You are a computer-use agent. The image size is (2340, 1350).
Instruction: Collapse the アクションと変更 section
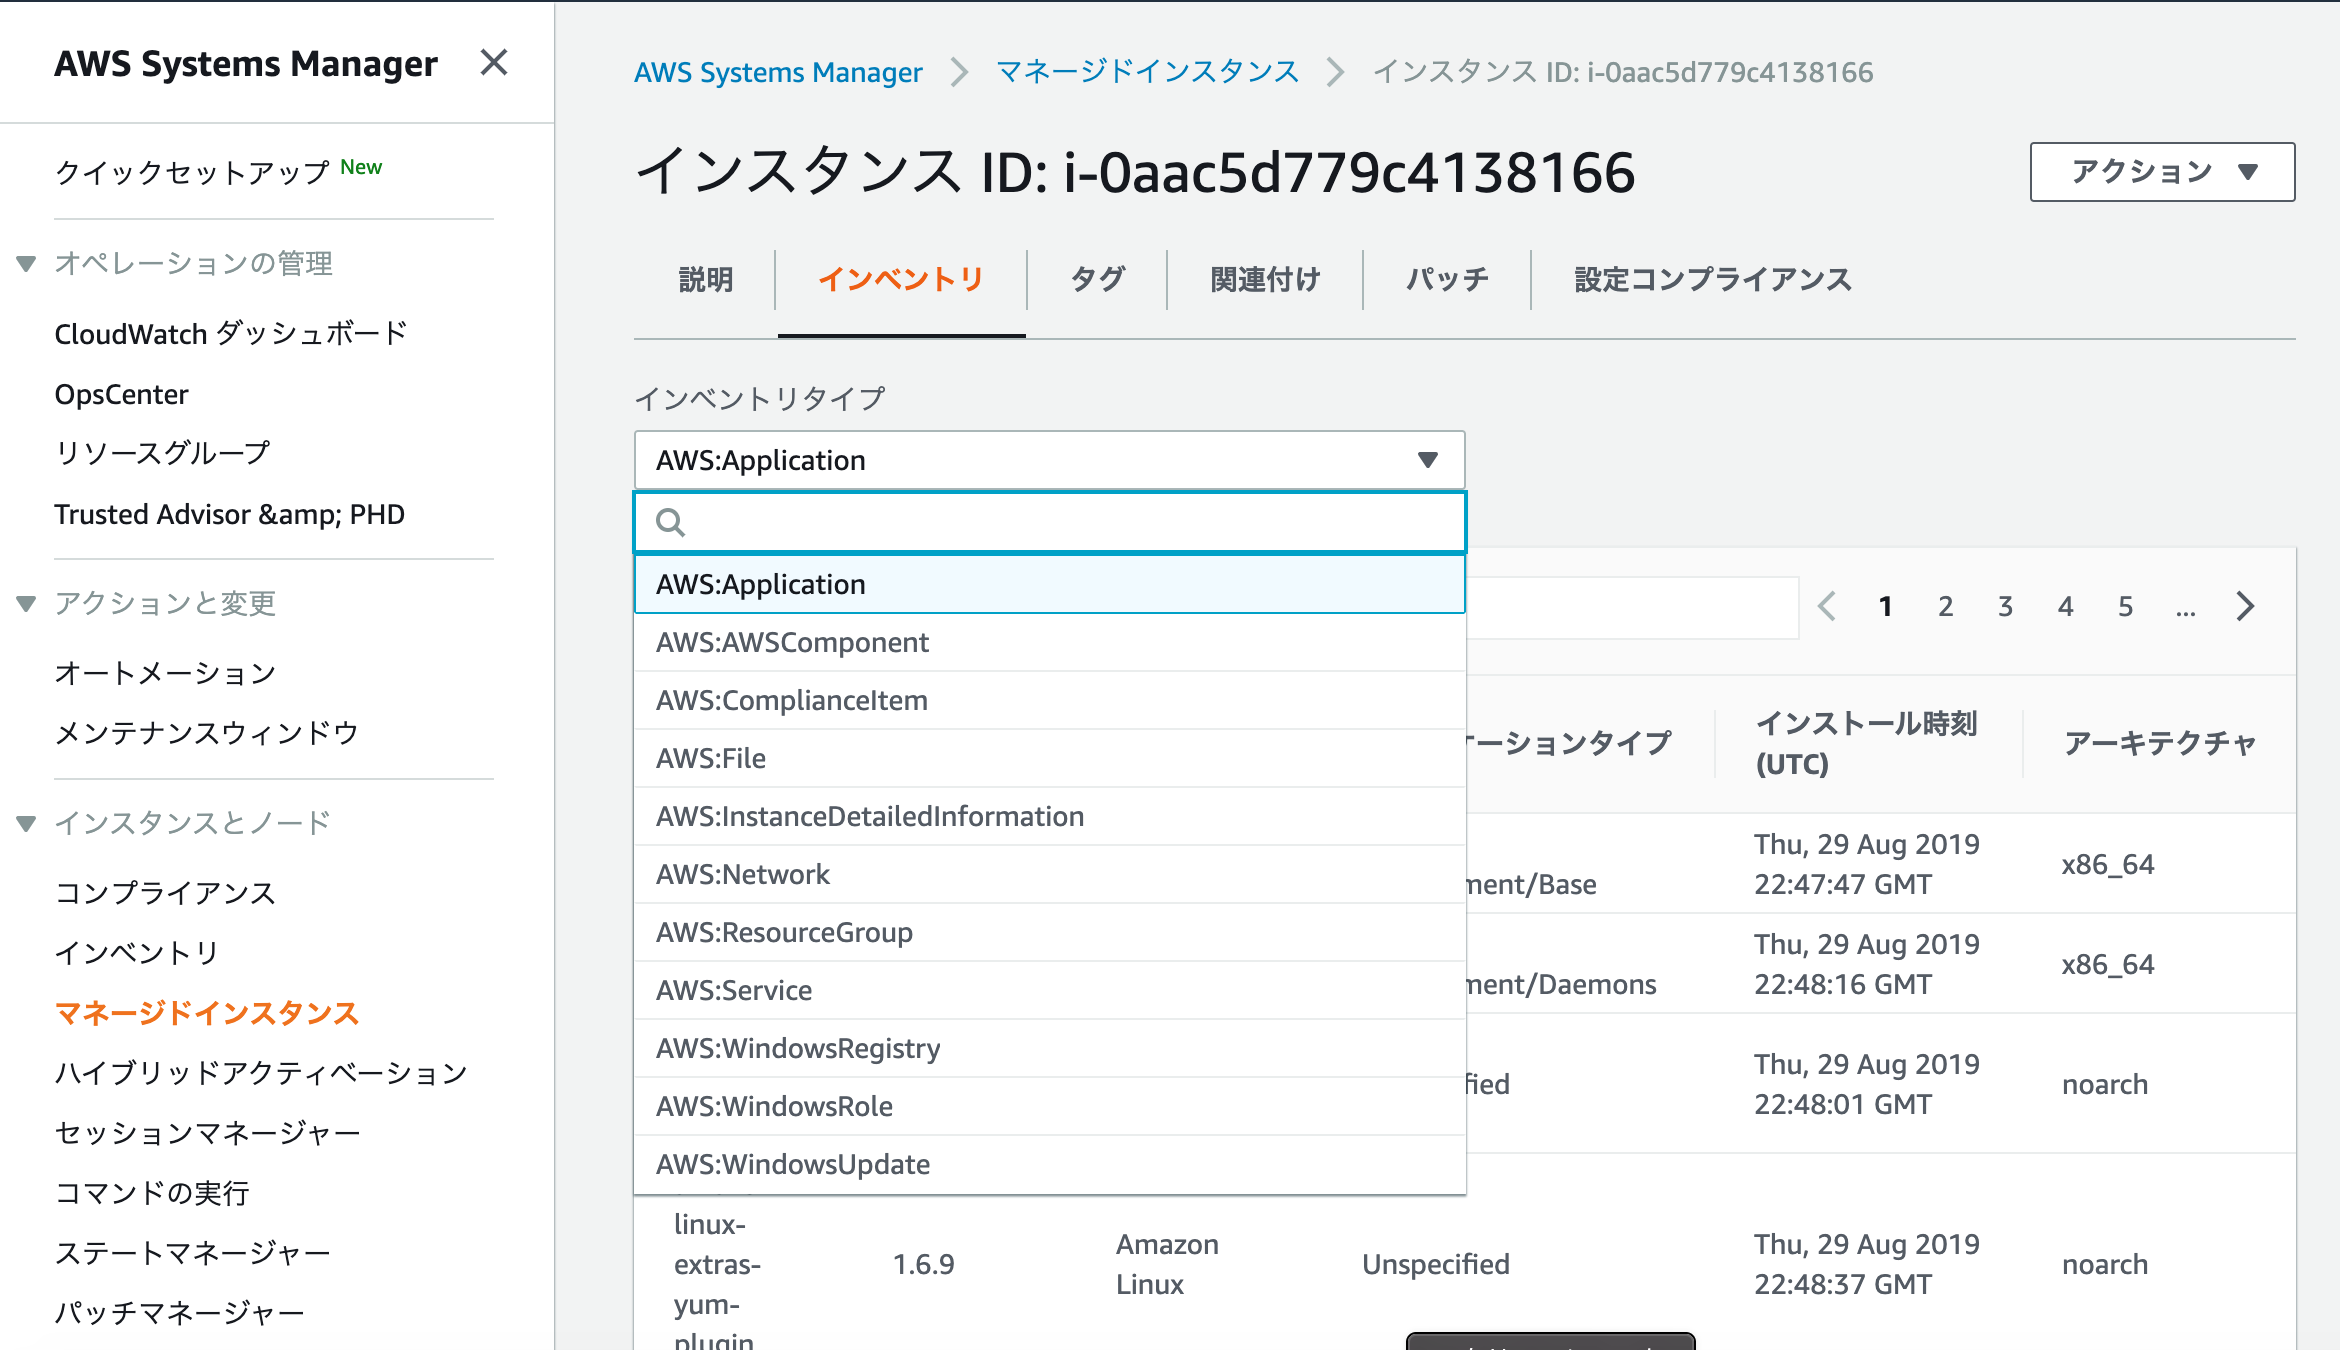pyautogui.click(x=27, y=604)
